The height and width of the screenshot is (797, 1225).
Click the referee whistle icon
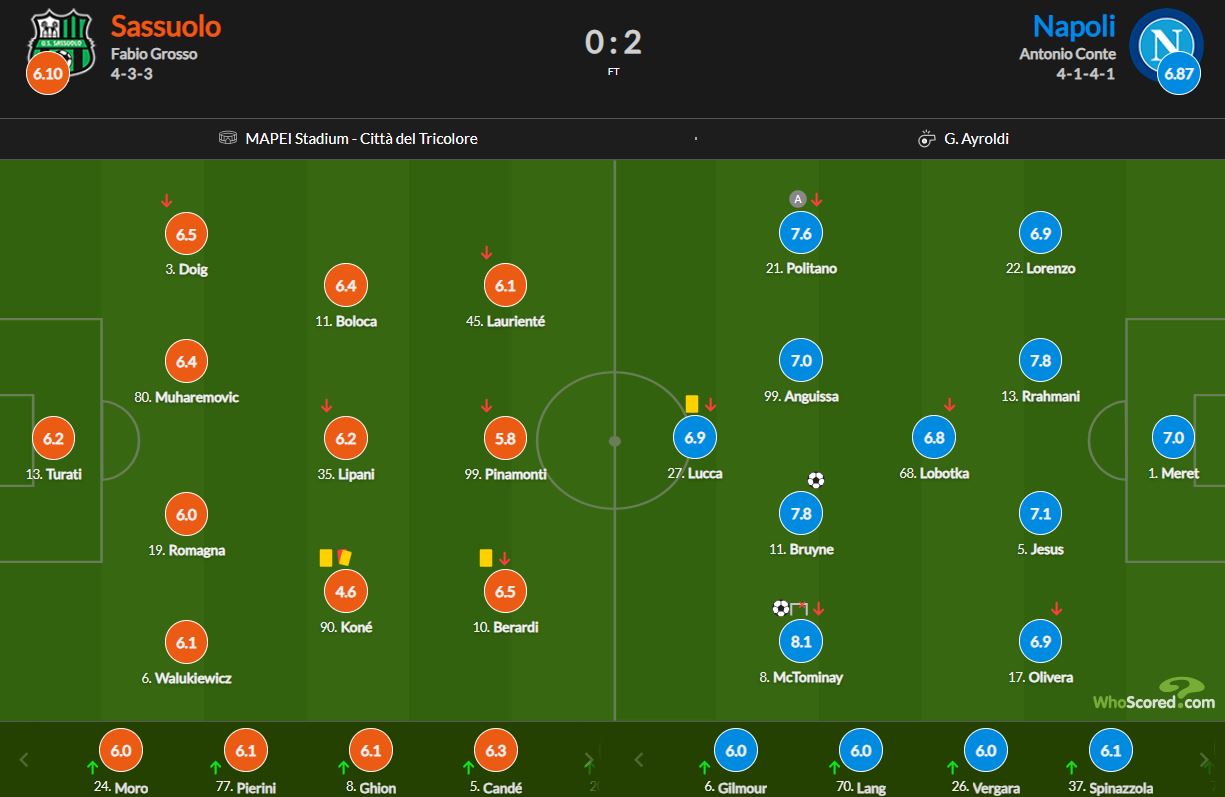coord(926,139)
